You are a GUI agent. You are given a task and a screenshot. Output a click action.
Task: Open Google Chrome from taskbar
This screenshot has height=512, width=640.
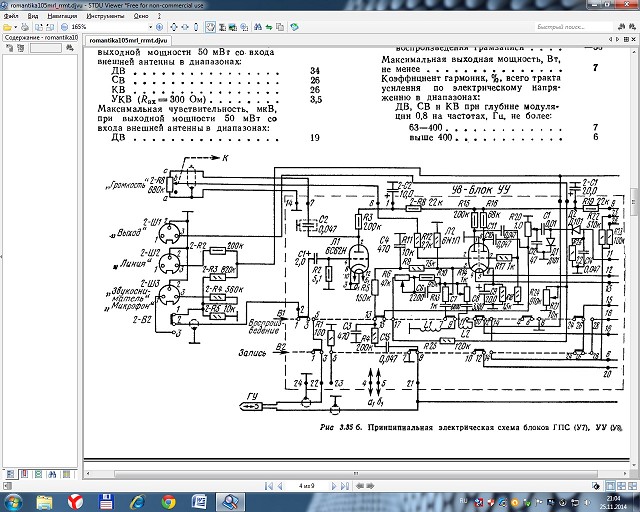168,502
